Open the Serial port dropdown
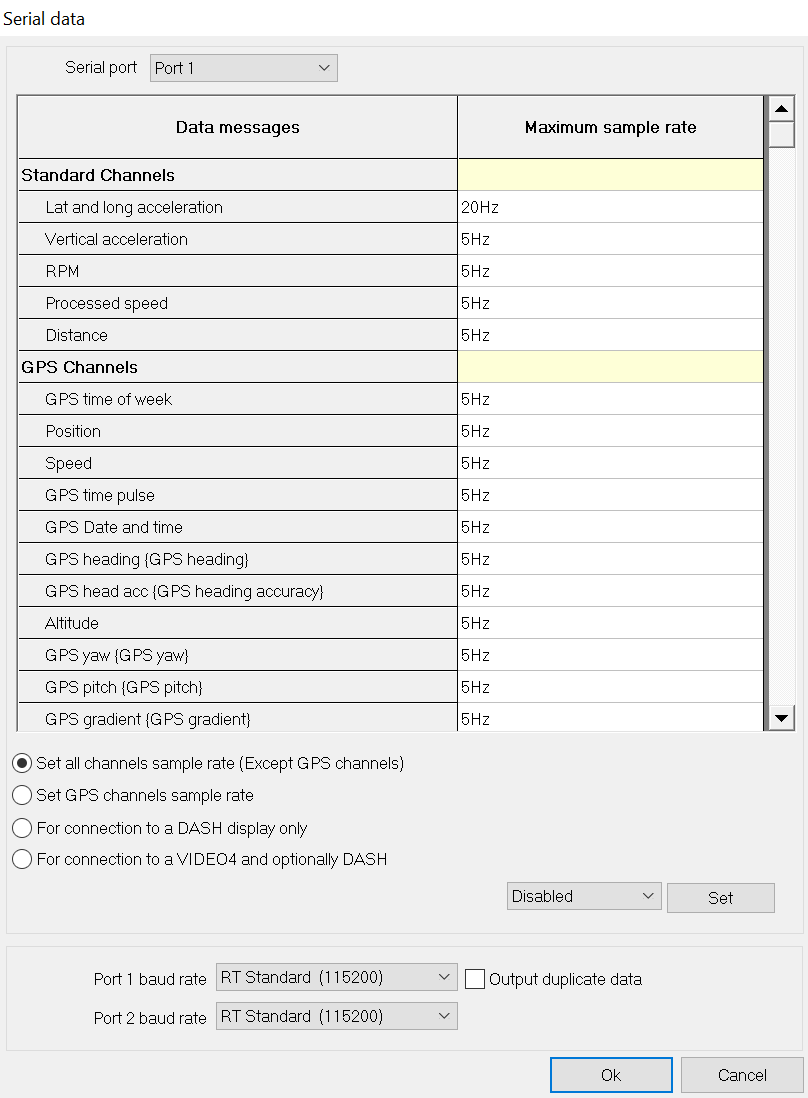The height and width of the screenshot is (1098, 808). [x=244, y=68]
